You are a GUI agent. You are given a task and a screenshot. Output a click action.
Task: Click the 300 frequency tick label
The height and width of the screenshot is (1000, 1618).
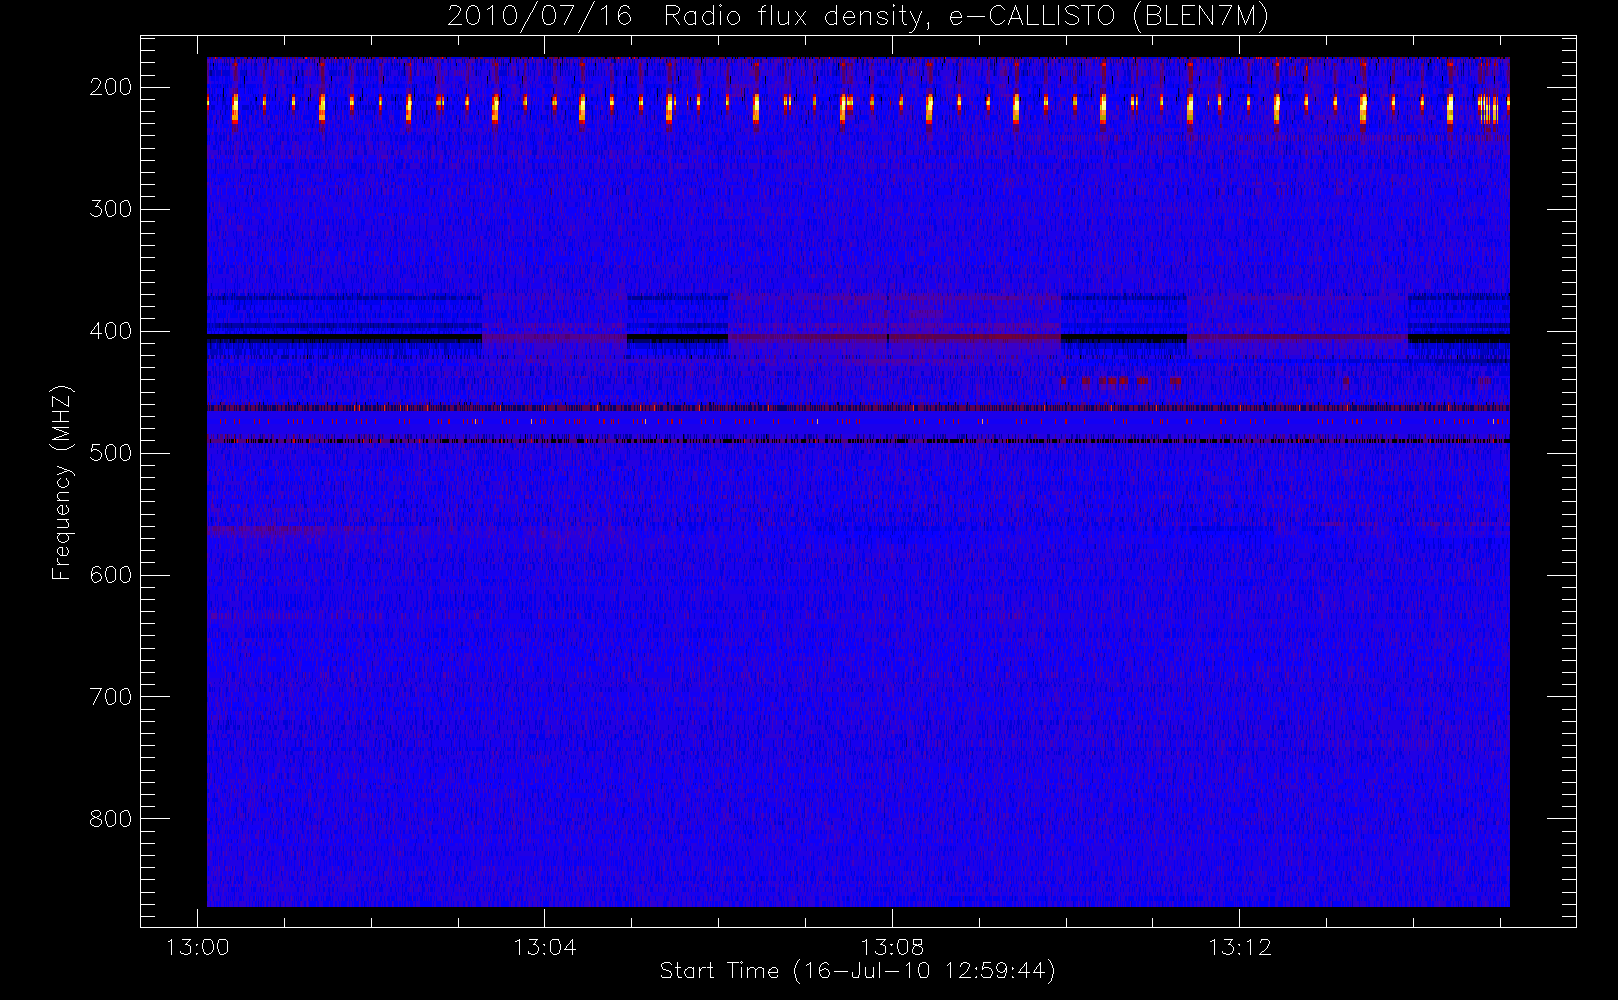(111, 209)
